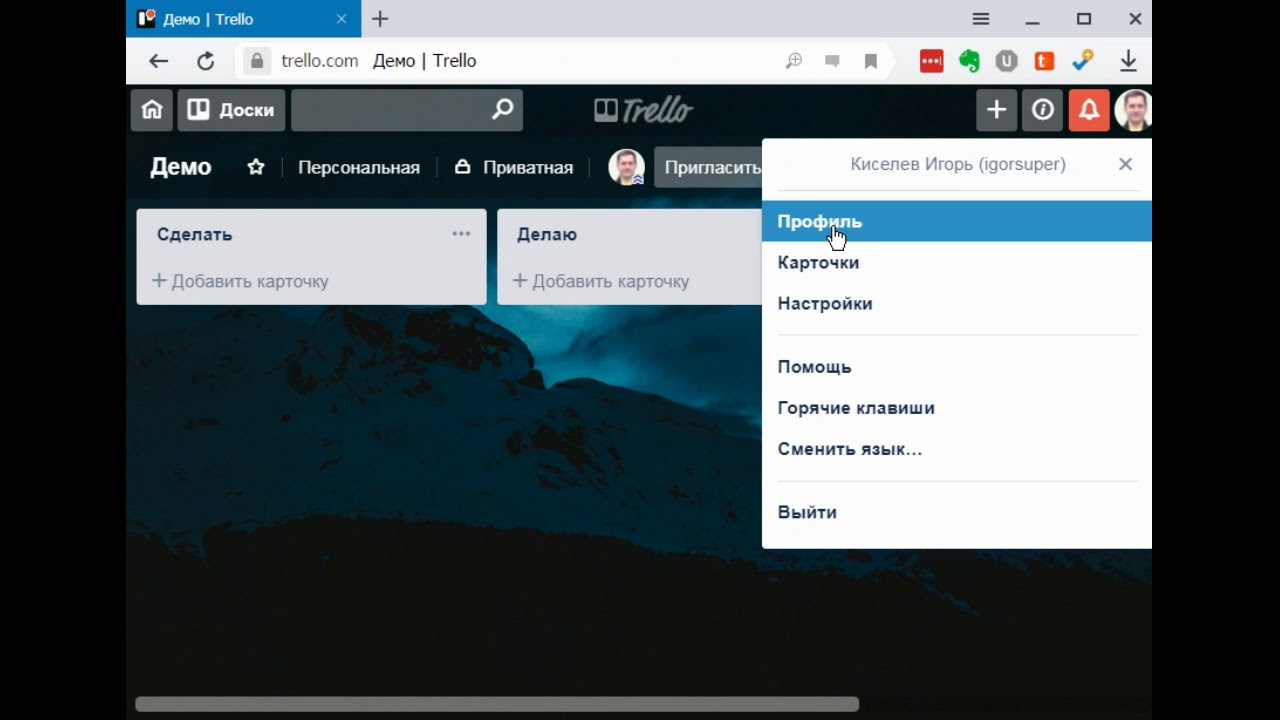Viewport: 1280px width, 720px height.
Task: Open the information icon button
Action: point(1043,110)
